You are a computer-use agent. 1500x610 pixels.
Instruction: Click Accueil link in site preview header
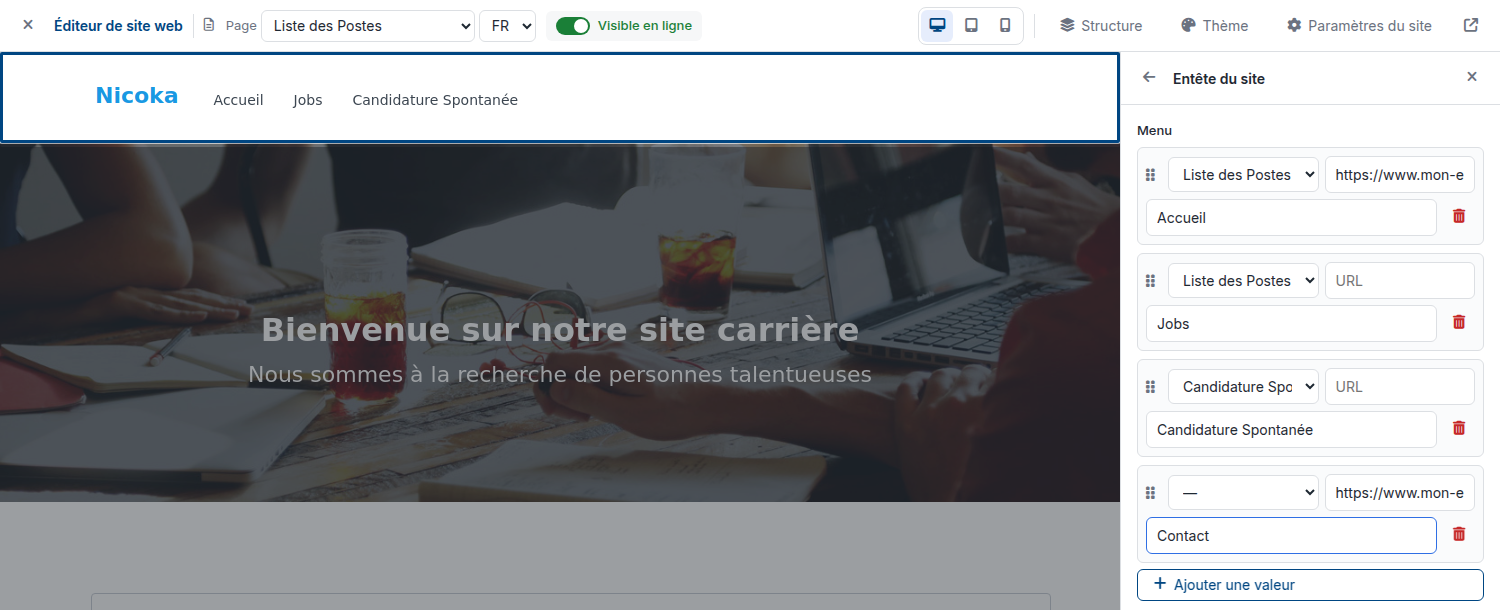coord(238,100)
